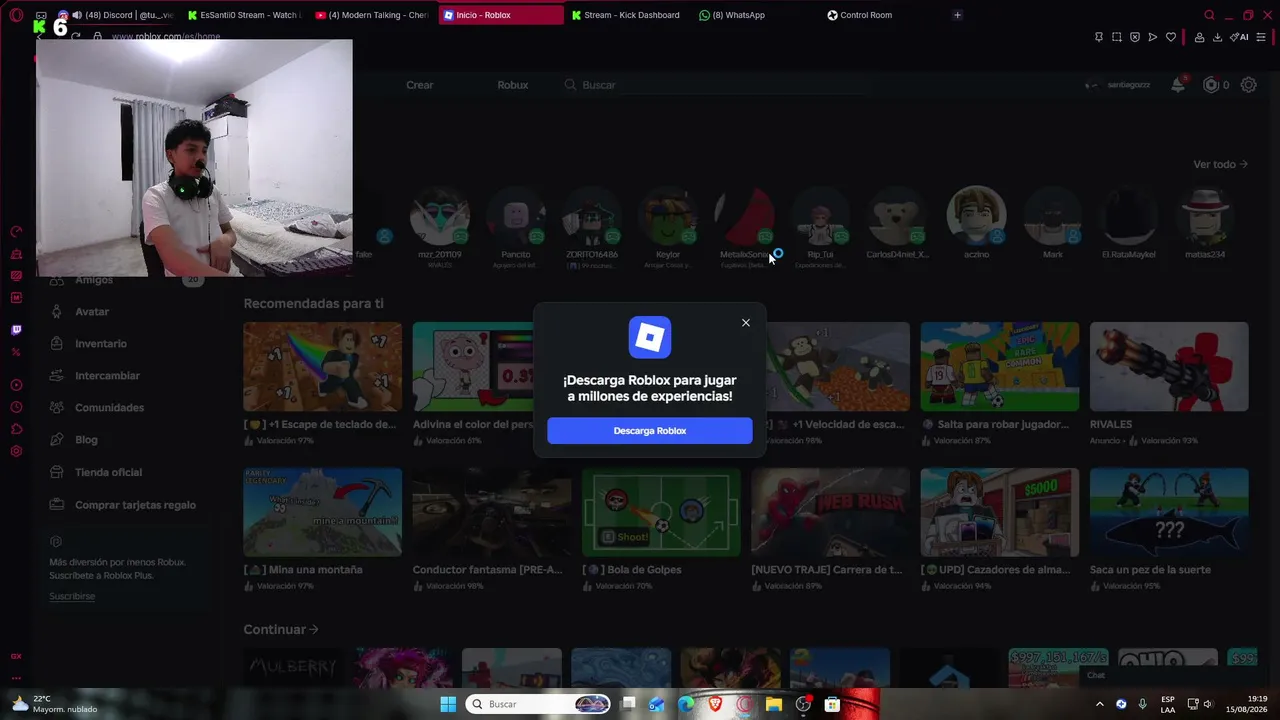Open the Opera sidebar player icon
The image size is (1280, 720).
coord(16,385)
